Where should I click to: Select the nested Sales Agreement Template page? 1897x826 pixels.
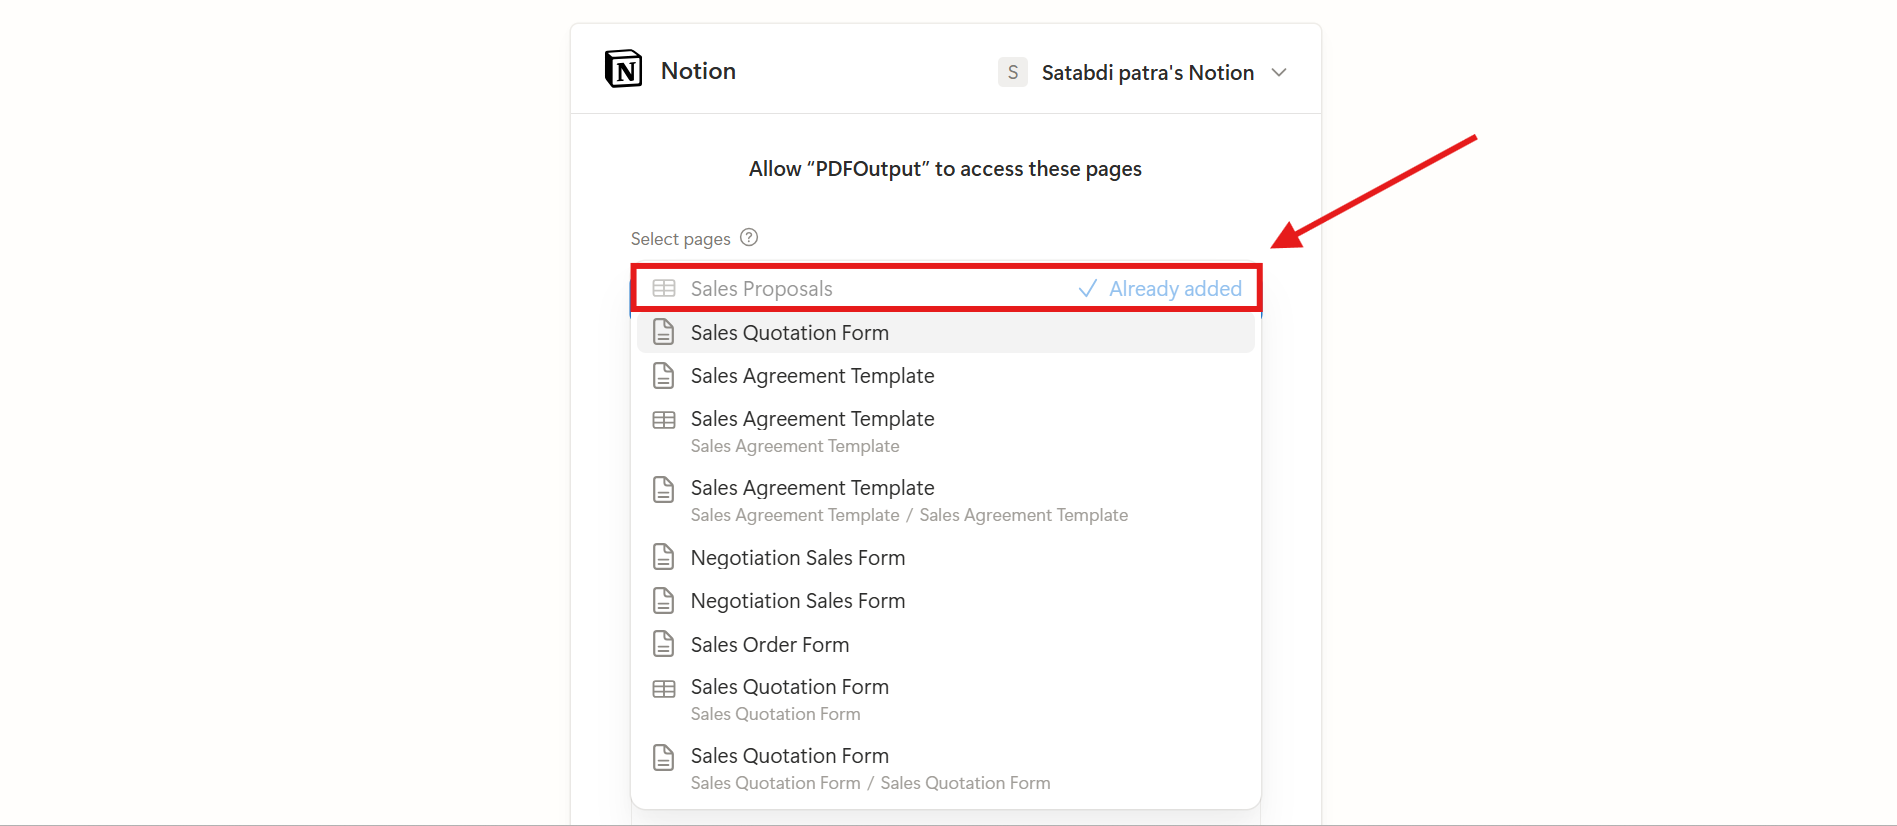(812, 488)
